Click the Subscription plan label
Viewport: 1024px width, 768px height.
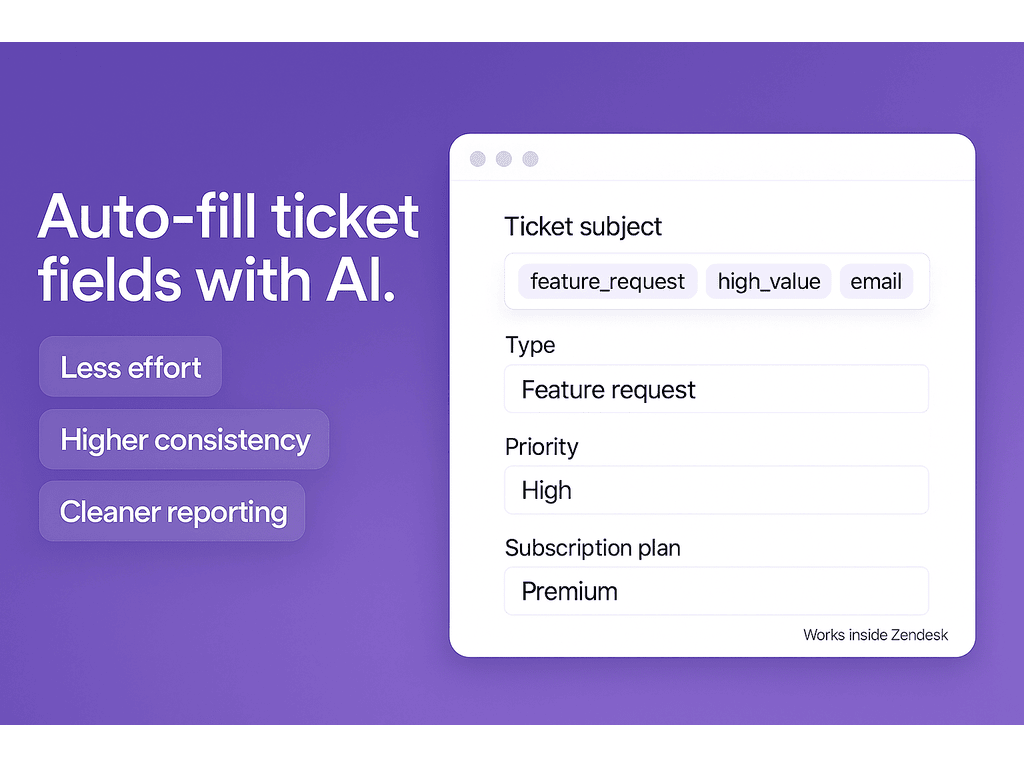tap(593, 548)
